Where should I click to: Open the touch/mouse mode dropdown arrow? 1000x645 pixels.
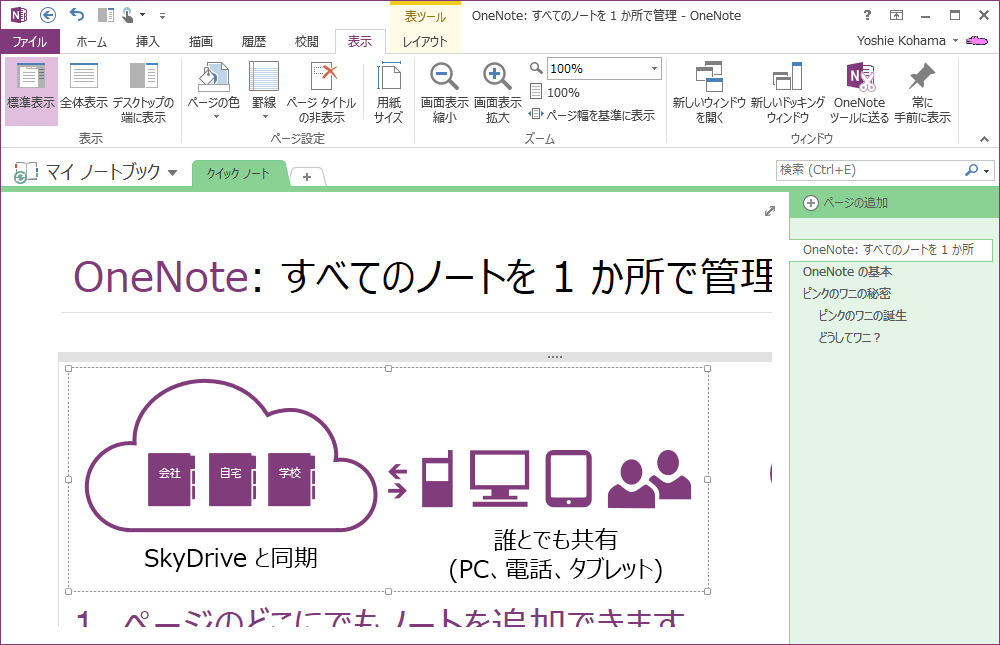coord(142,15)
